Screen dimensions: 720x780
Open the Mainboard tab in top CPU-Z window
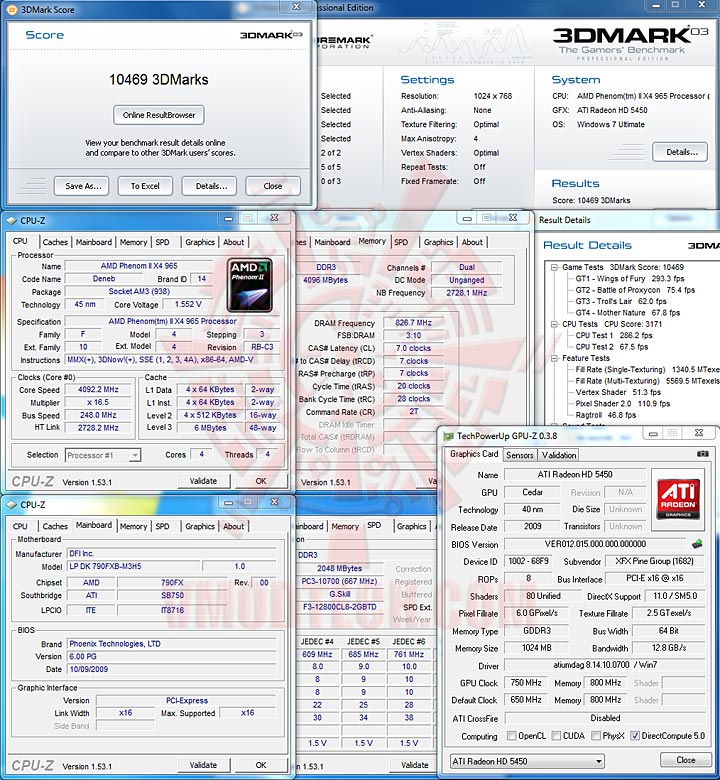pyautogui.click(x=94, y=242)
